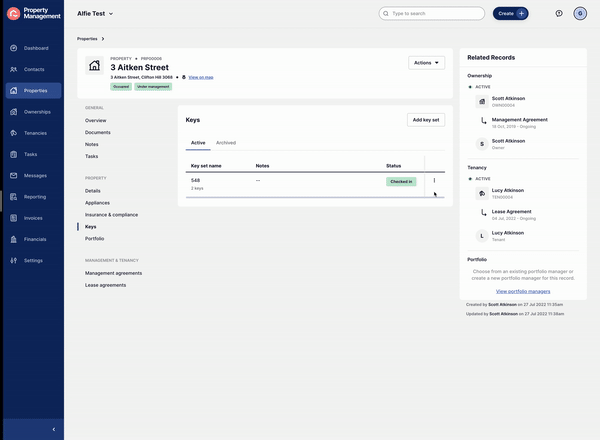This screenshot has height=440, width=600.
Task: Collapse the sidebar with the chevron
Action: pos(54,429)
